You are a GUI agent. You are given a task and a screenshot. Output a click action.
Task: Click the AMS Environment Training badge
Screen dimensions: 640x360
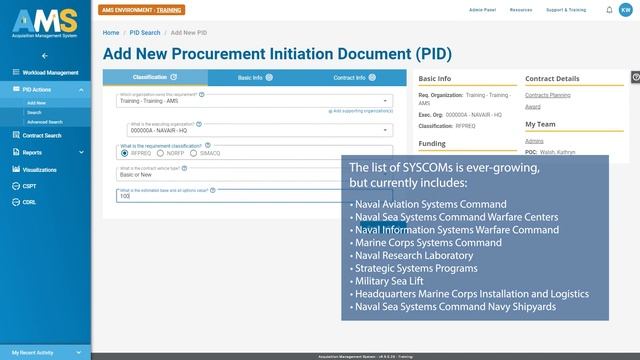pos(142,10)
